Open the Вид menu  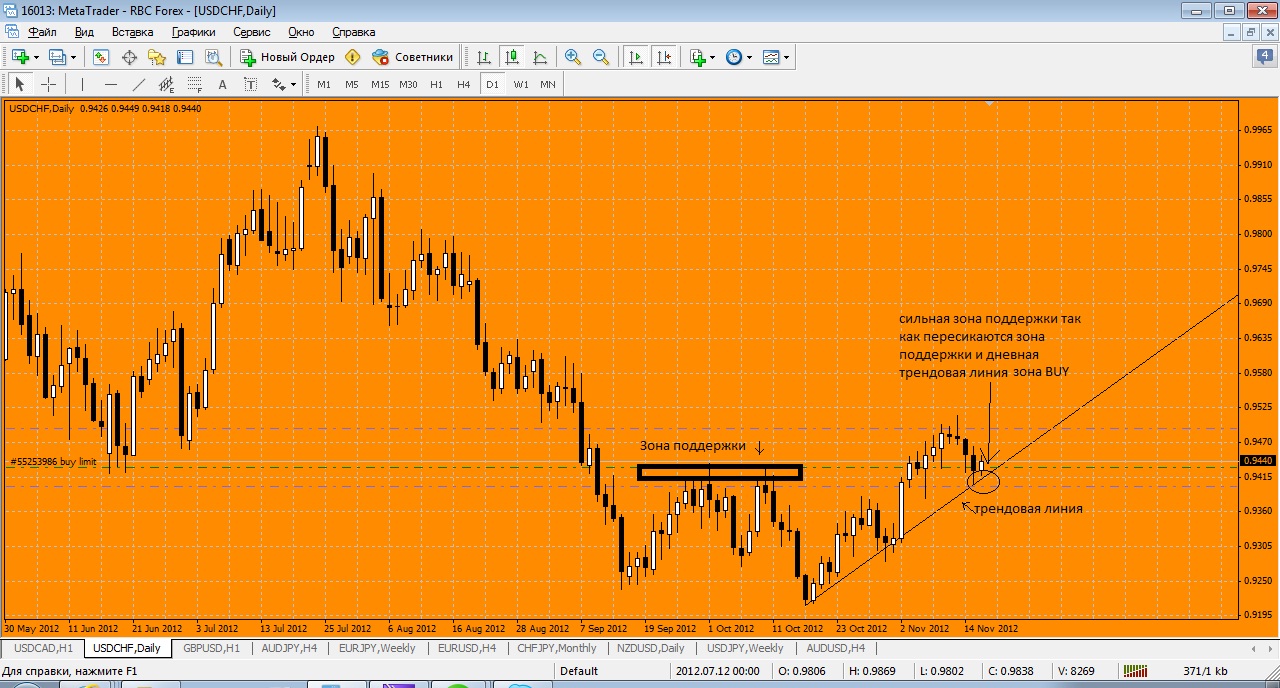(x=85, y=32)
